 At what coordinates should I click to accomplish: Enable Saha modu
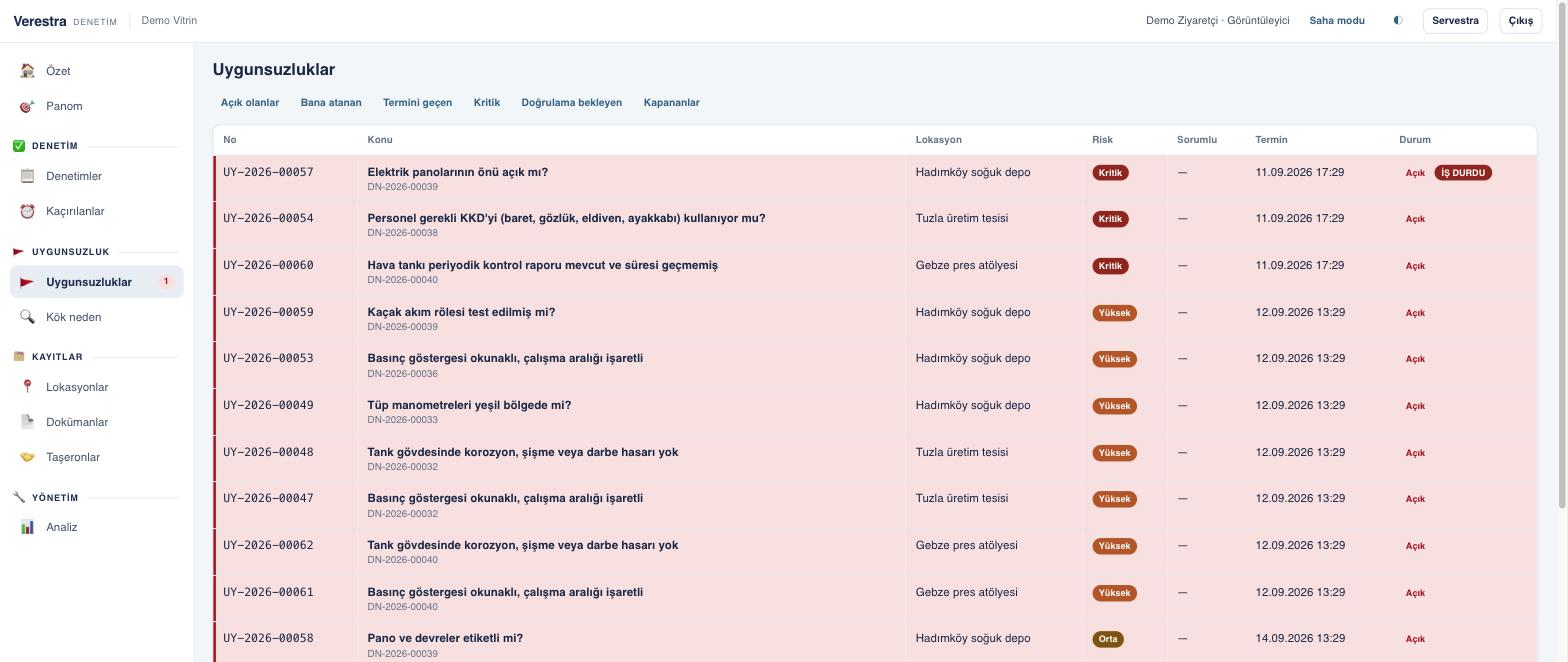pyautogui.click(x=1337, y=20)
